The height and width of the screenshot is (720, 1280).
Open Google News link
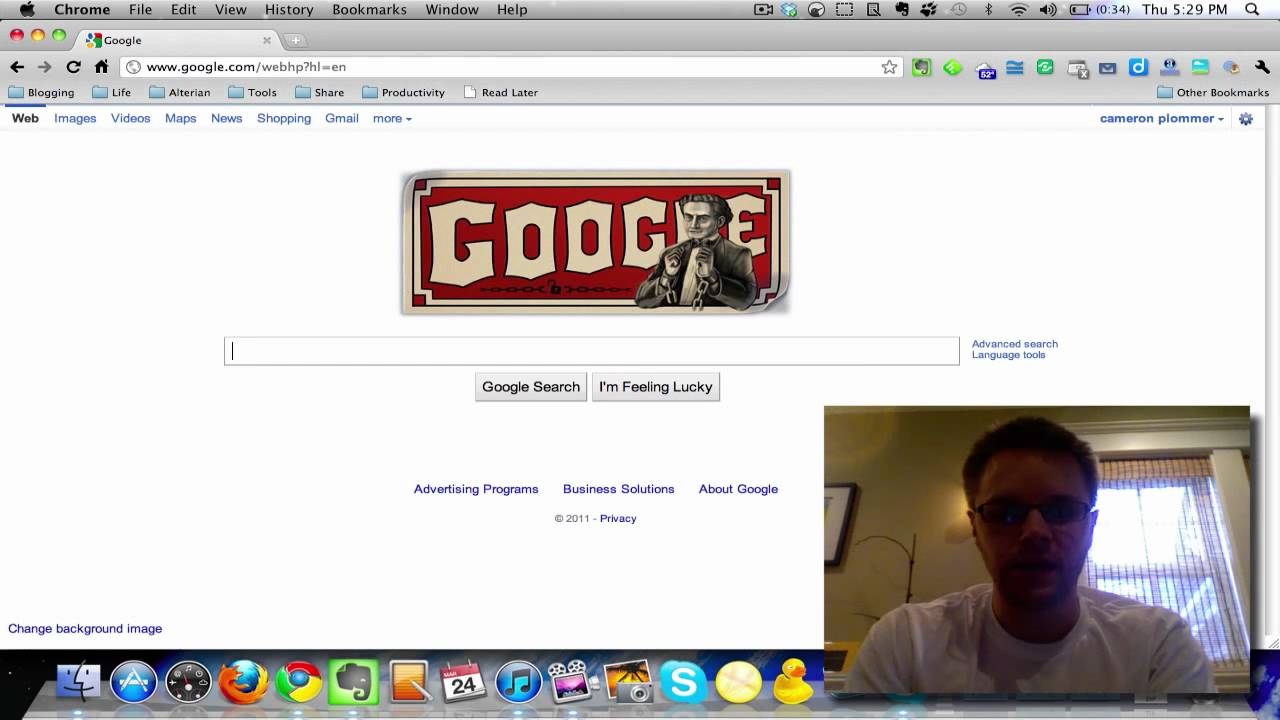coord(227,118)
